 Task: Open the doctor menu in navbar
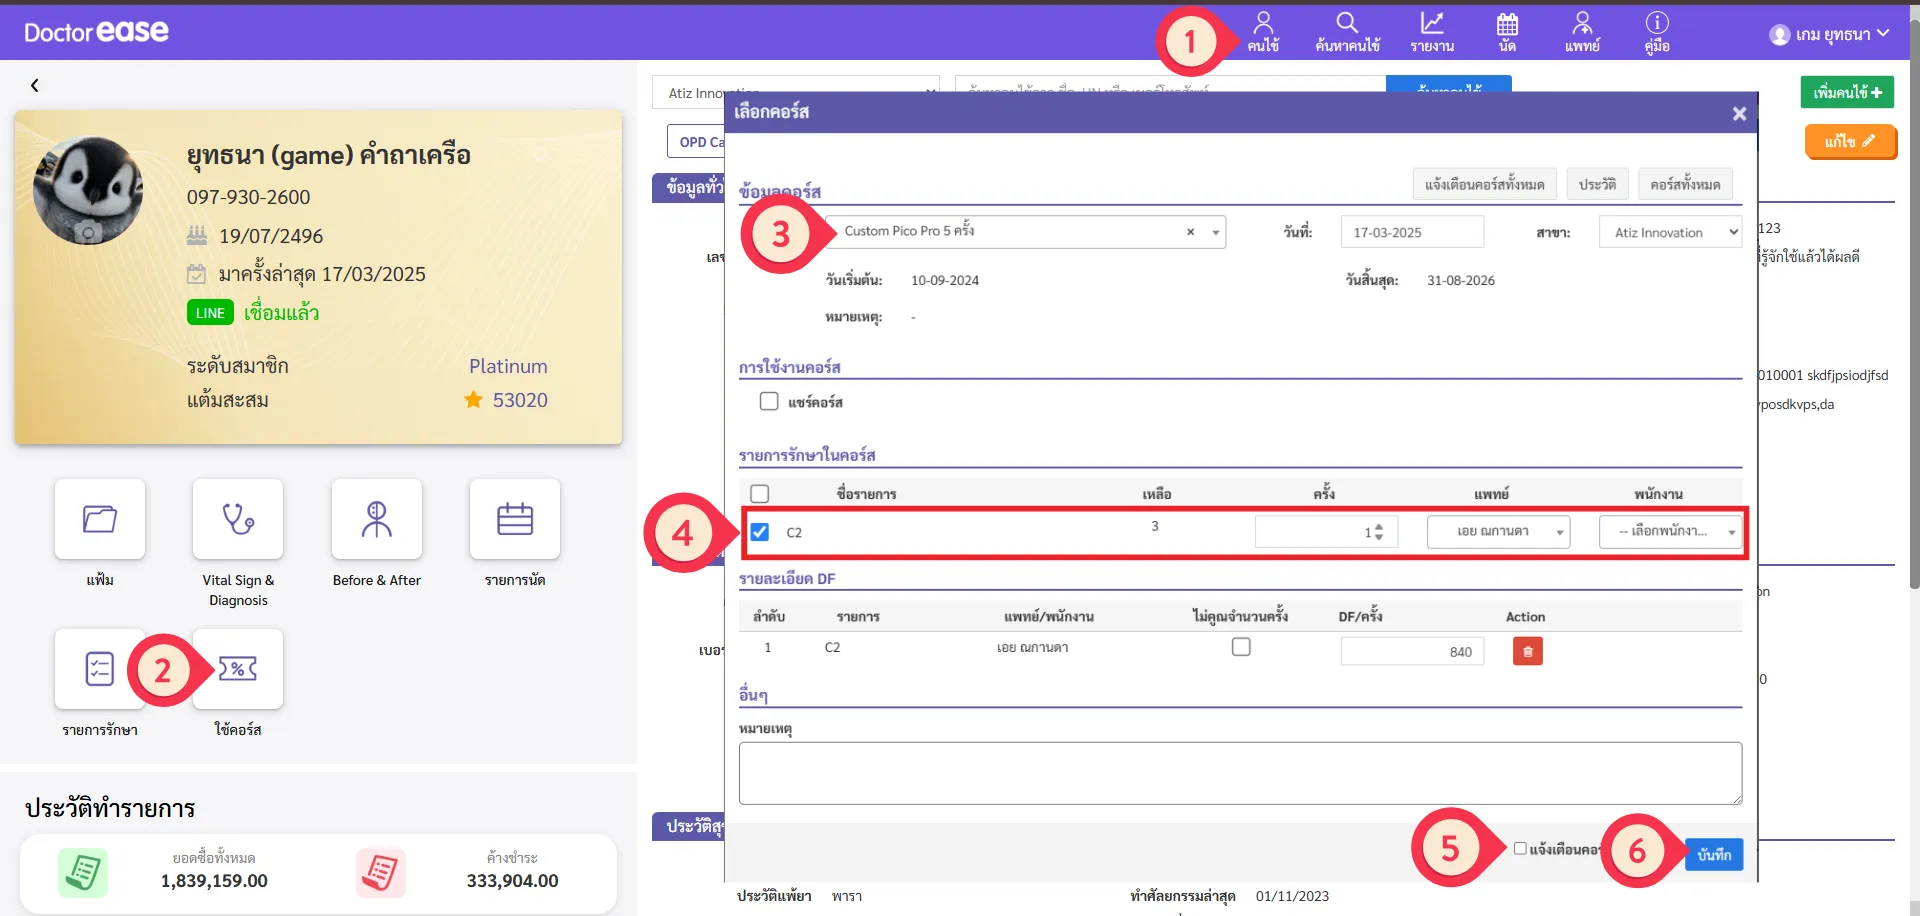pos(1582,32)
